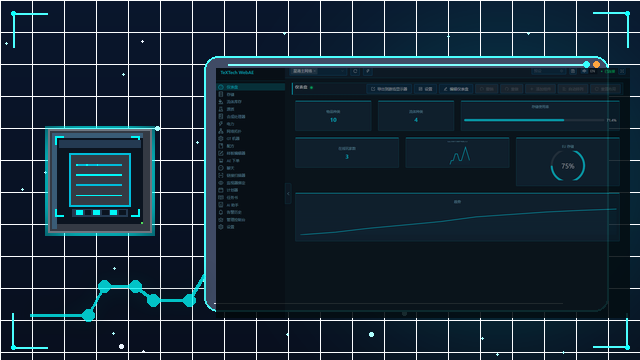The height and width of the screenshot is (360, 640).
Task: Click the 添加组件 add widget button
Action: click(540, 89)
